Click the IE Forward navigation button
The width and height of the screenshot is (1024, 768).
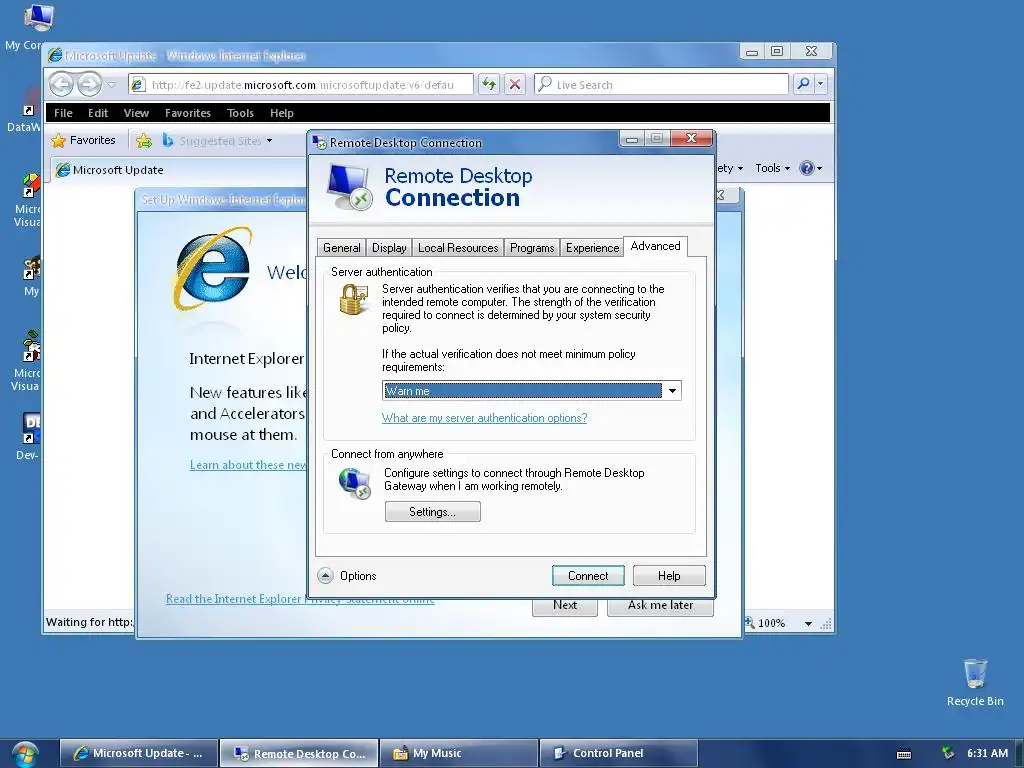click(89, 84)
